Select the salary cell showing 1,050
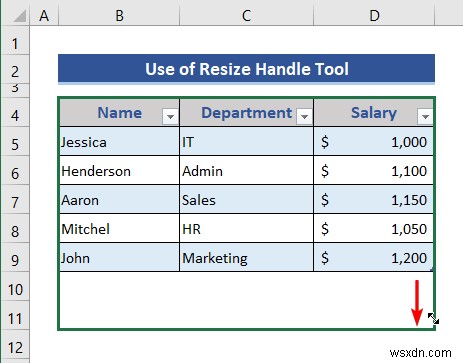This screenshot has width=463, height=363. pos(374,228)
